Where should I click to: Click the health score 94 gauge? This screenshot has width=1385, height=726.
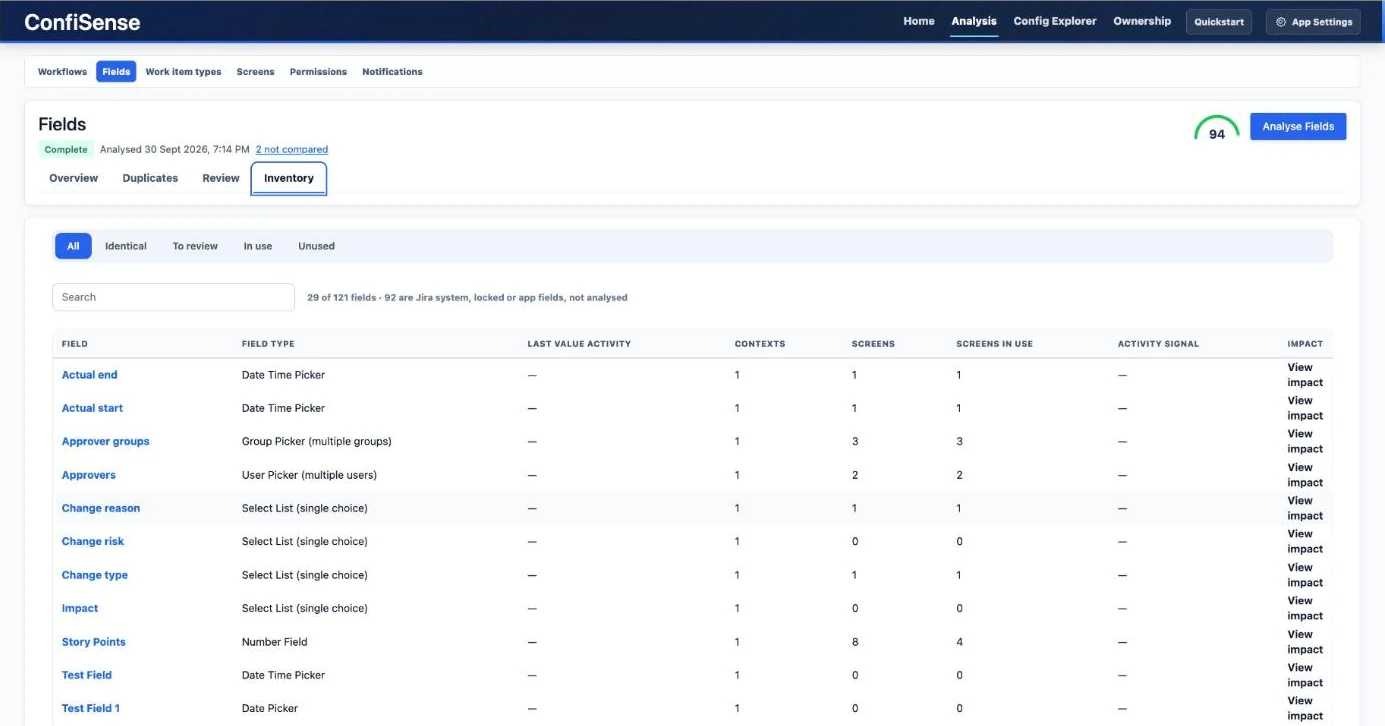(x=1216, y=129)
